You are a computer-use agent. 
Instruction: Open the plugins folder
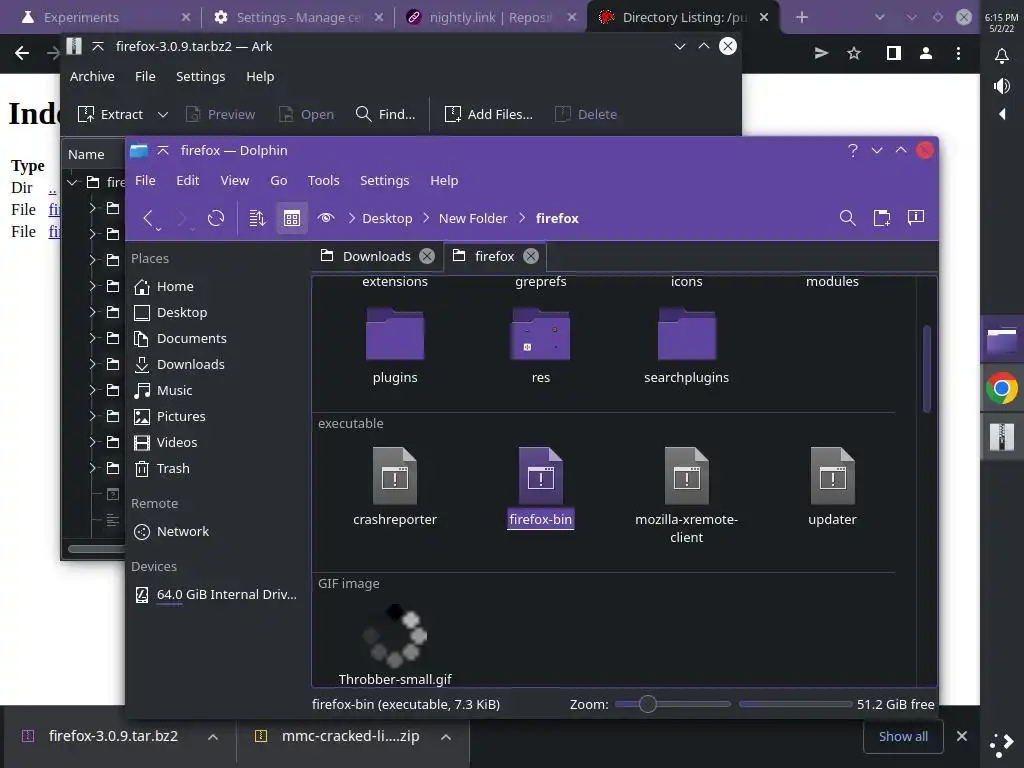394,346
